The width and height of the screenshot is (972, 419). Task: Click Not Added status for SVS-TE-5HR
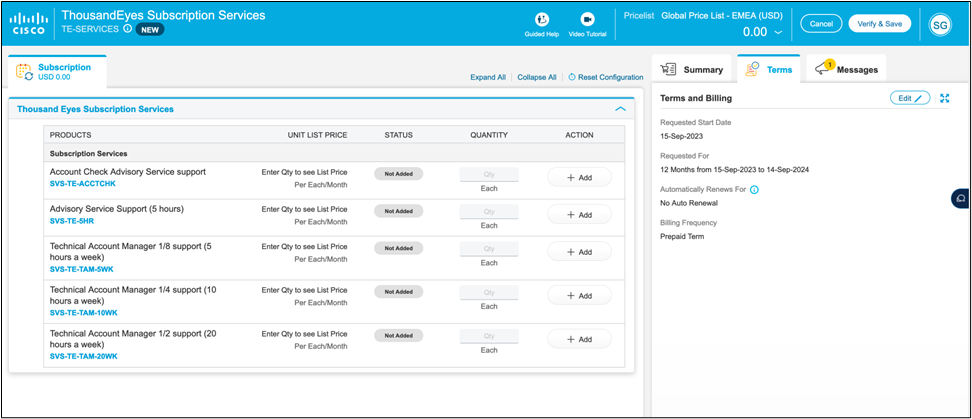399,211
